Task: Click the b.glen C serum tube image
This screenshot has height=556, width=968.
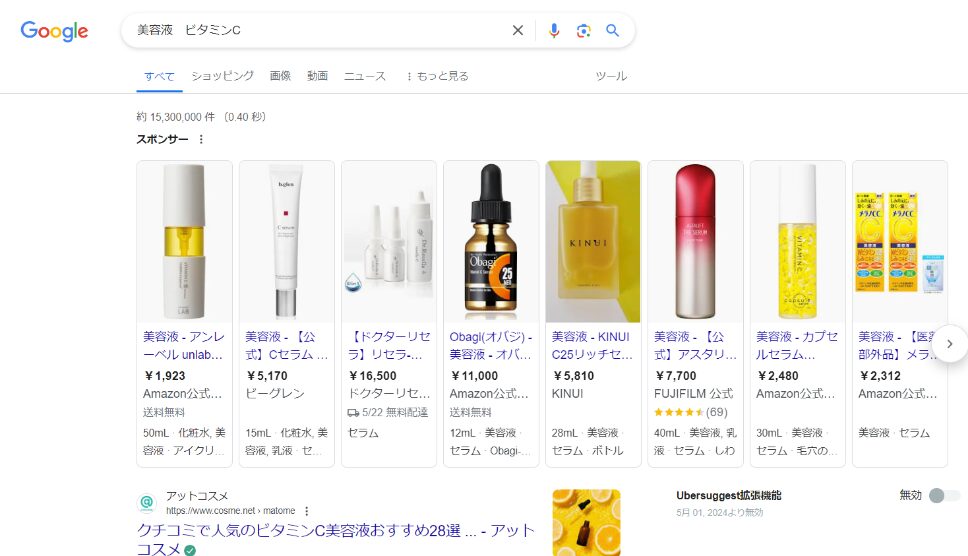Action: click(286, 241)
